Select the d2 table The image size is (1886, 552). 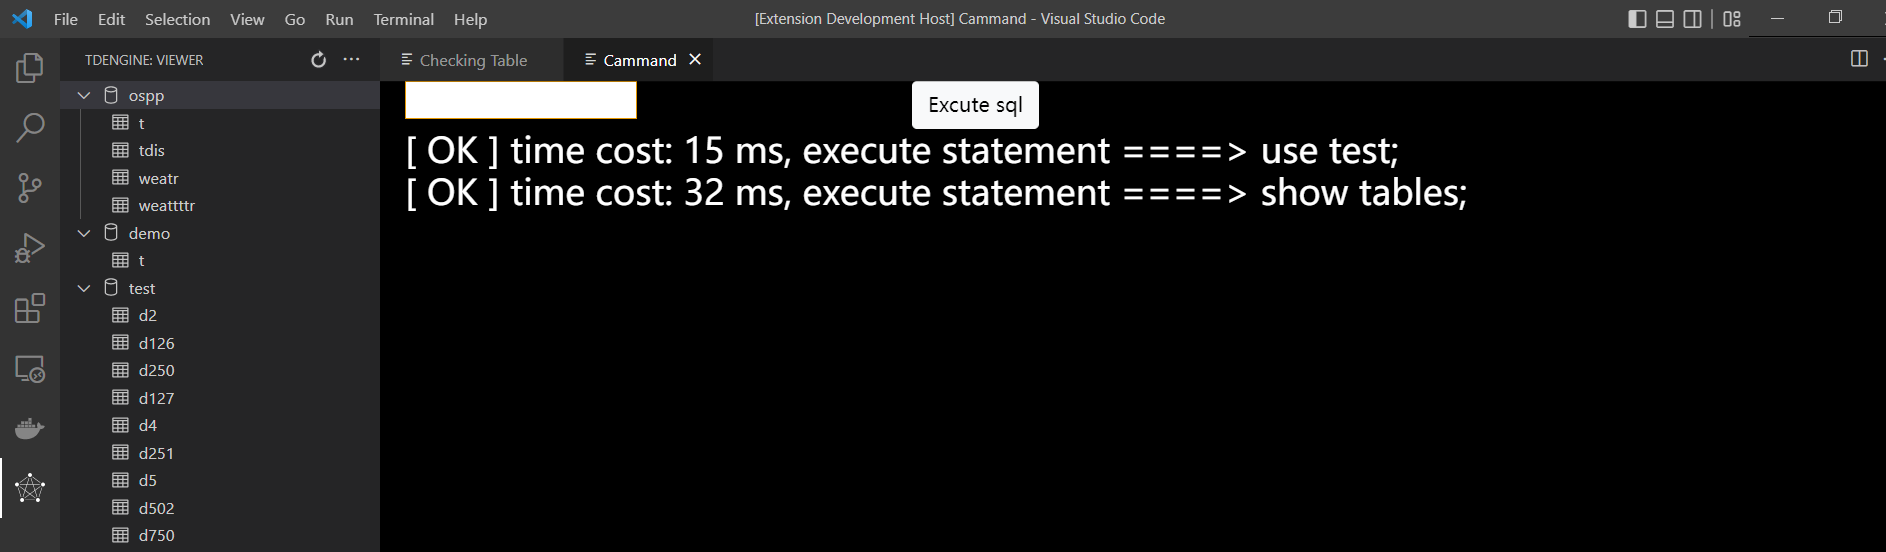220,315
